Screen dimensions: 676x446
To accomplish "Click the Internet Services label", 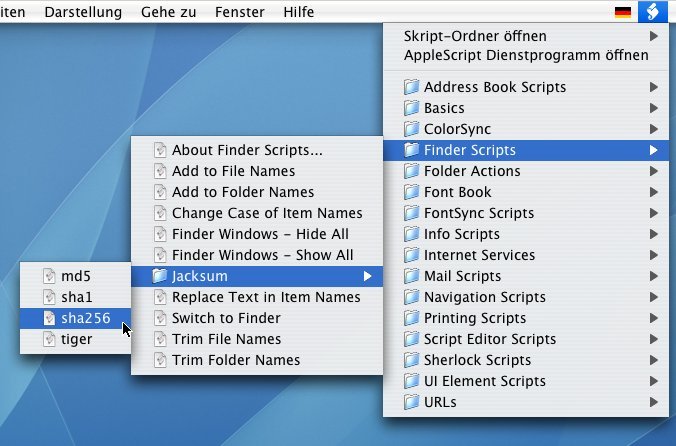I will point(479,255).
